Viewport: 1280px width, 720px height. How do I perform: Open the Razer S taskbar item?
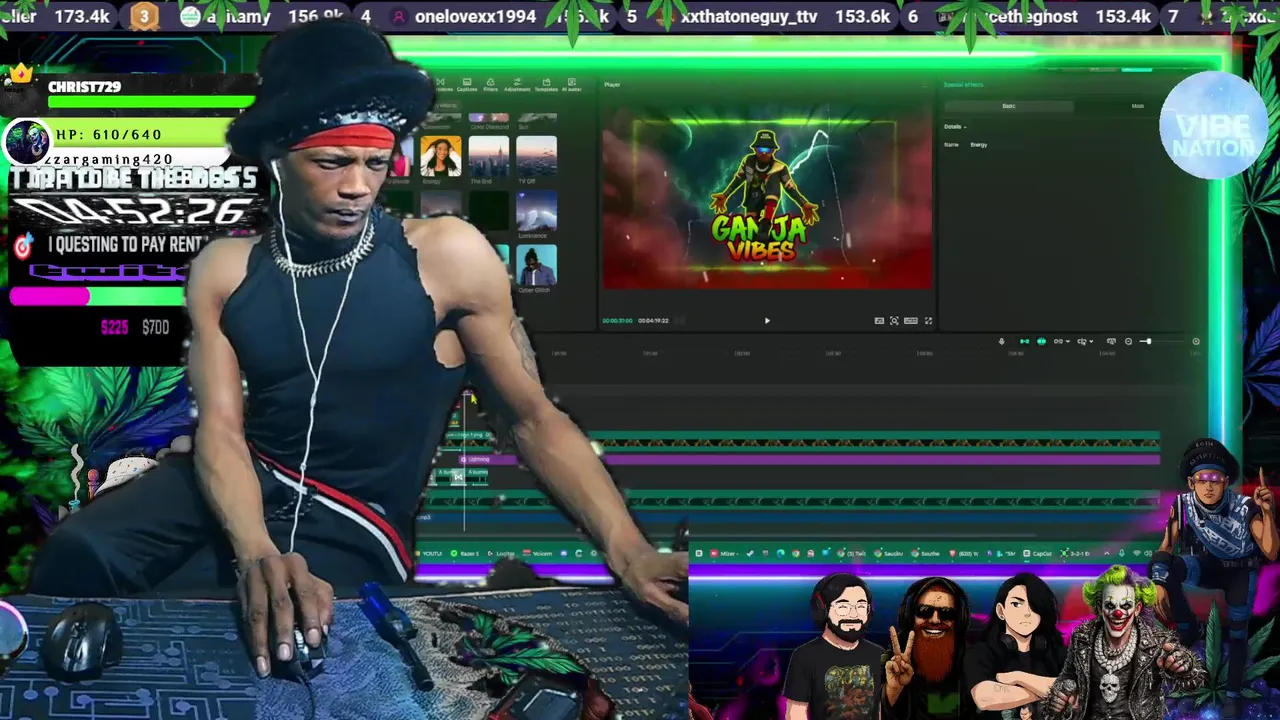(x=466, y=553)
